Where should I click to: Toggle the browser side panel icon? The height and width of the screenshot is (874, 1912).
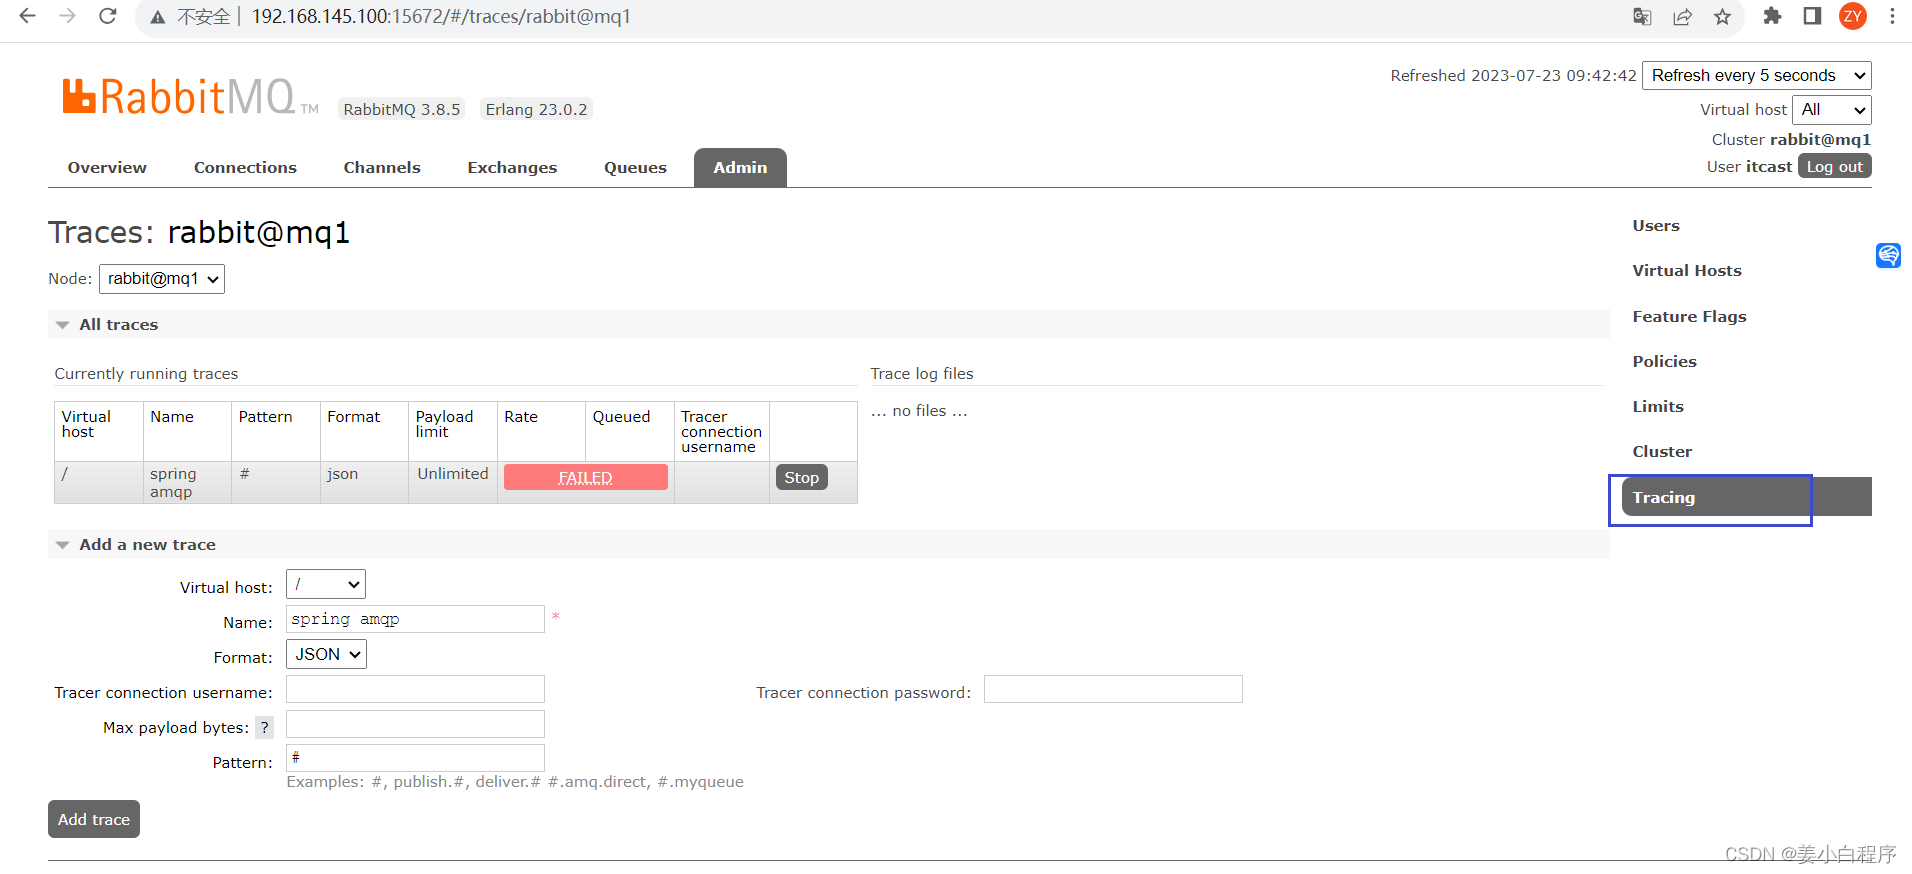1812,16
